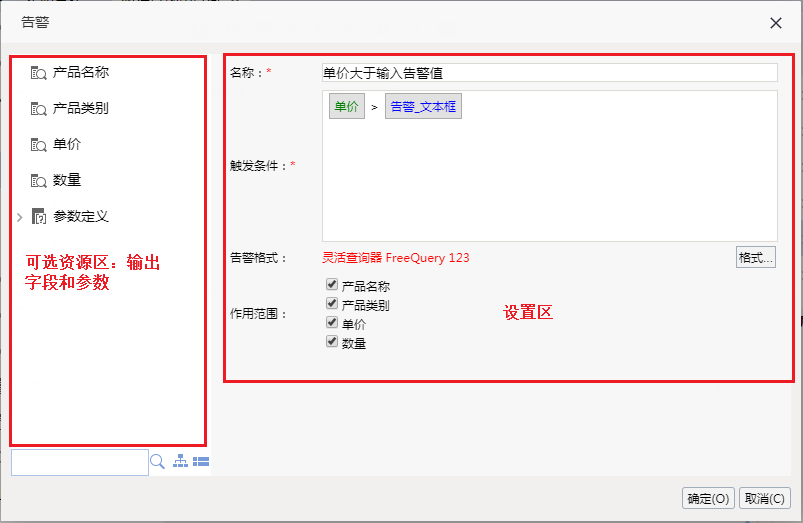Click the magnifier search icon

[x=157, y=462]
